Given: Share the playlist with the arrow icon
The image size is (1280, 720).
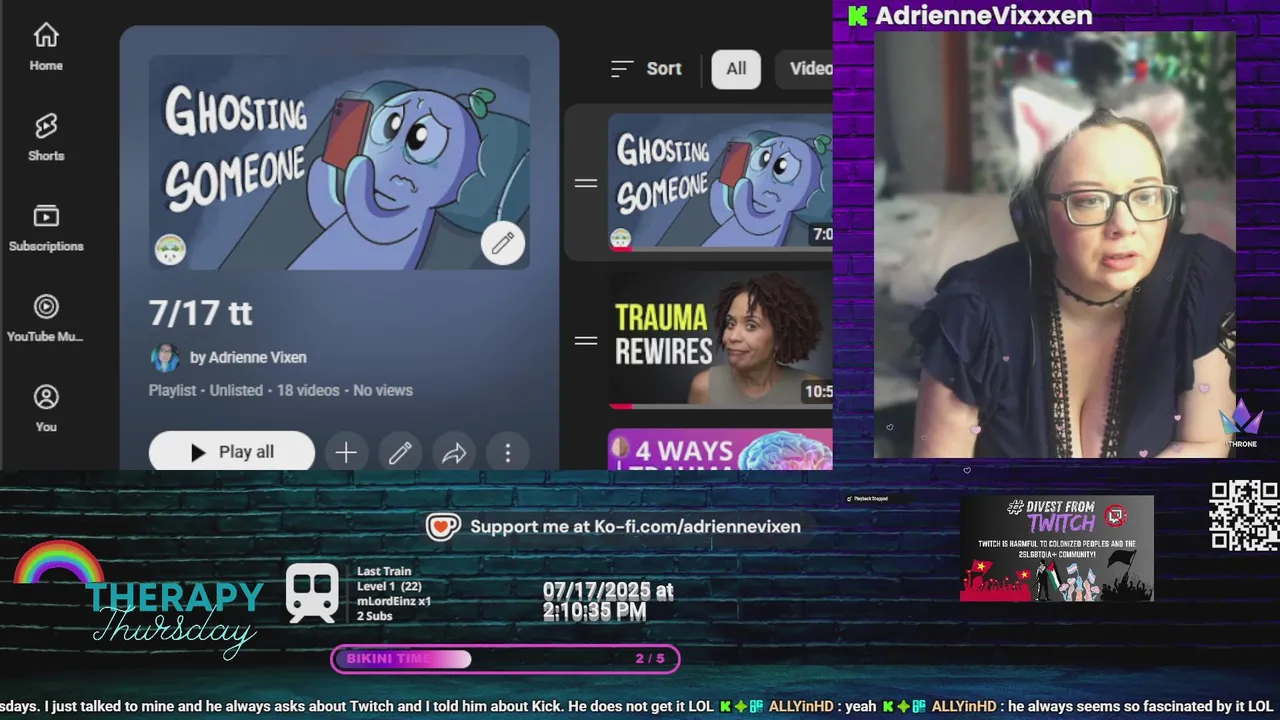Looking at the screenshot, I should (454, 453).
